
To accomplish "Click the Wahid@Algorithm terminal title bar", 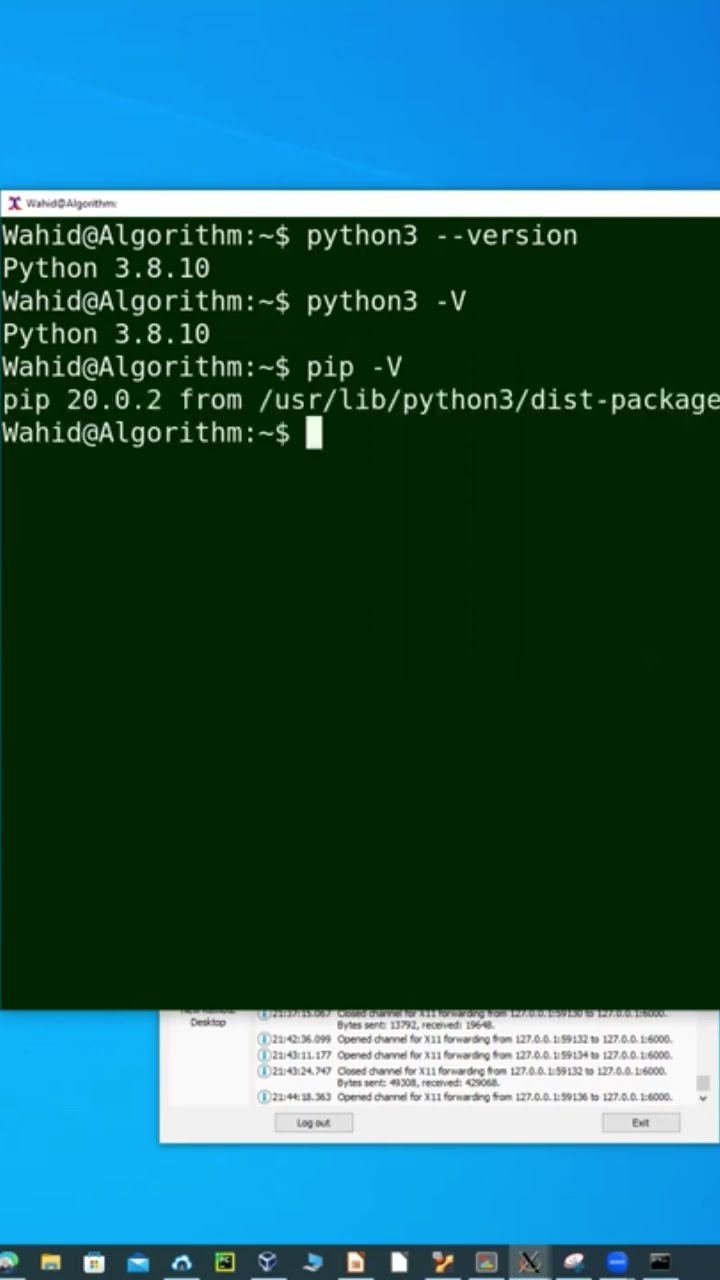I will click(x=360, y=203).
